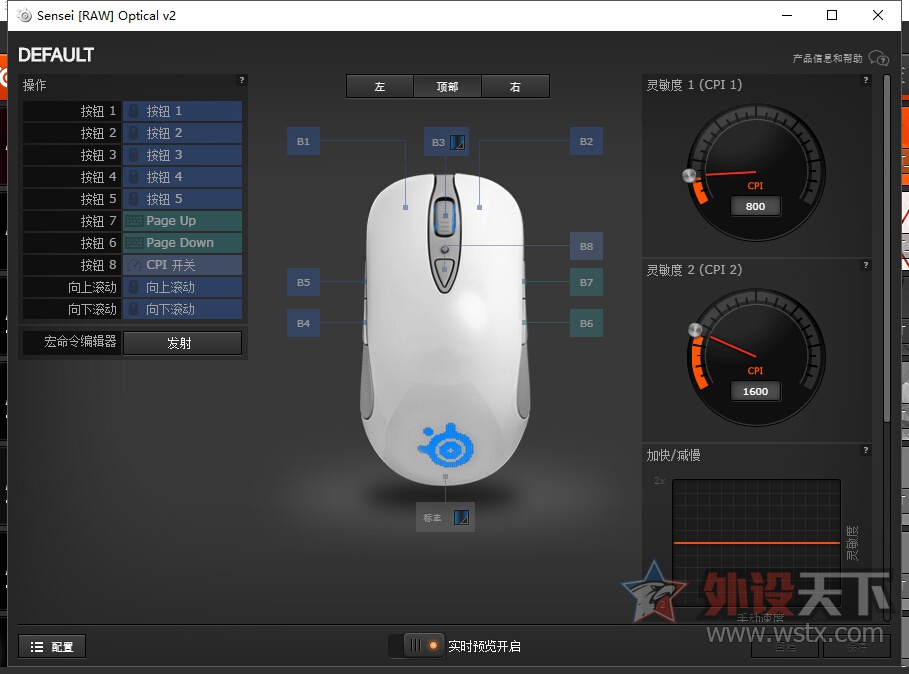Select the B3 label on mouse diagram

(x=438, y=142)
